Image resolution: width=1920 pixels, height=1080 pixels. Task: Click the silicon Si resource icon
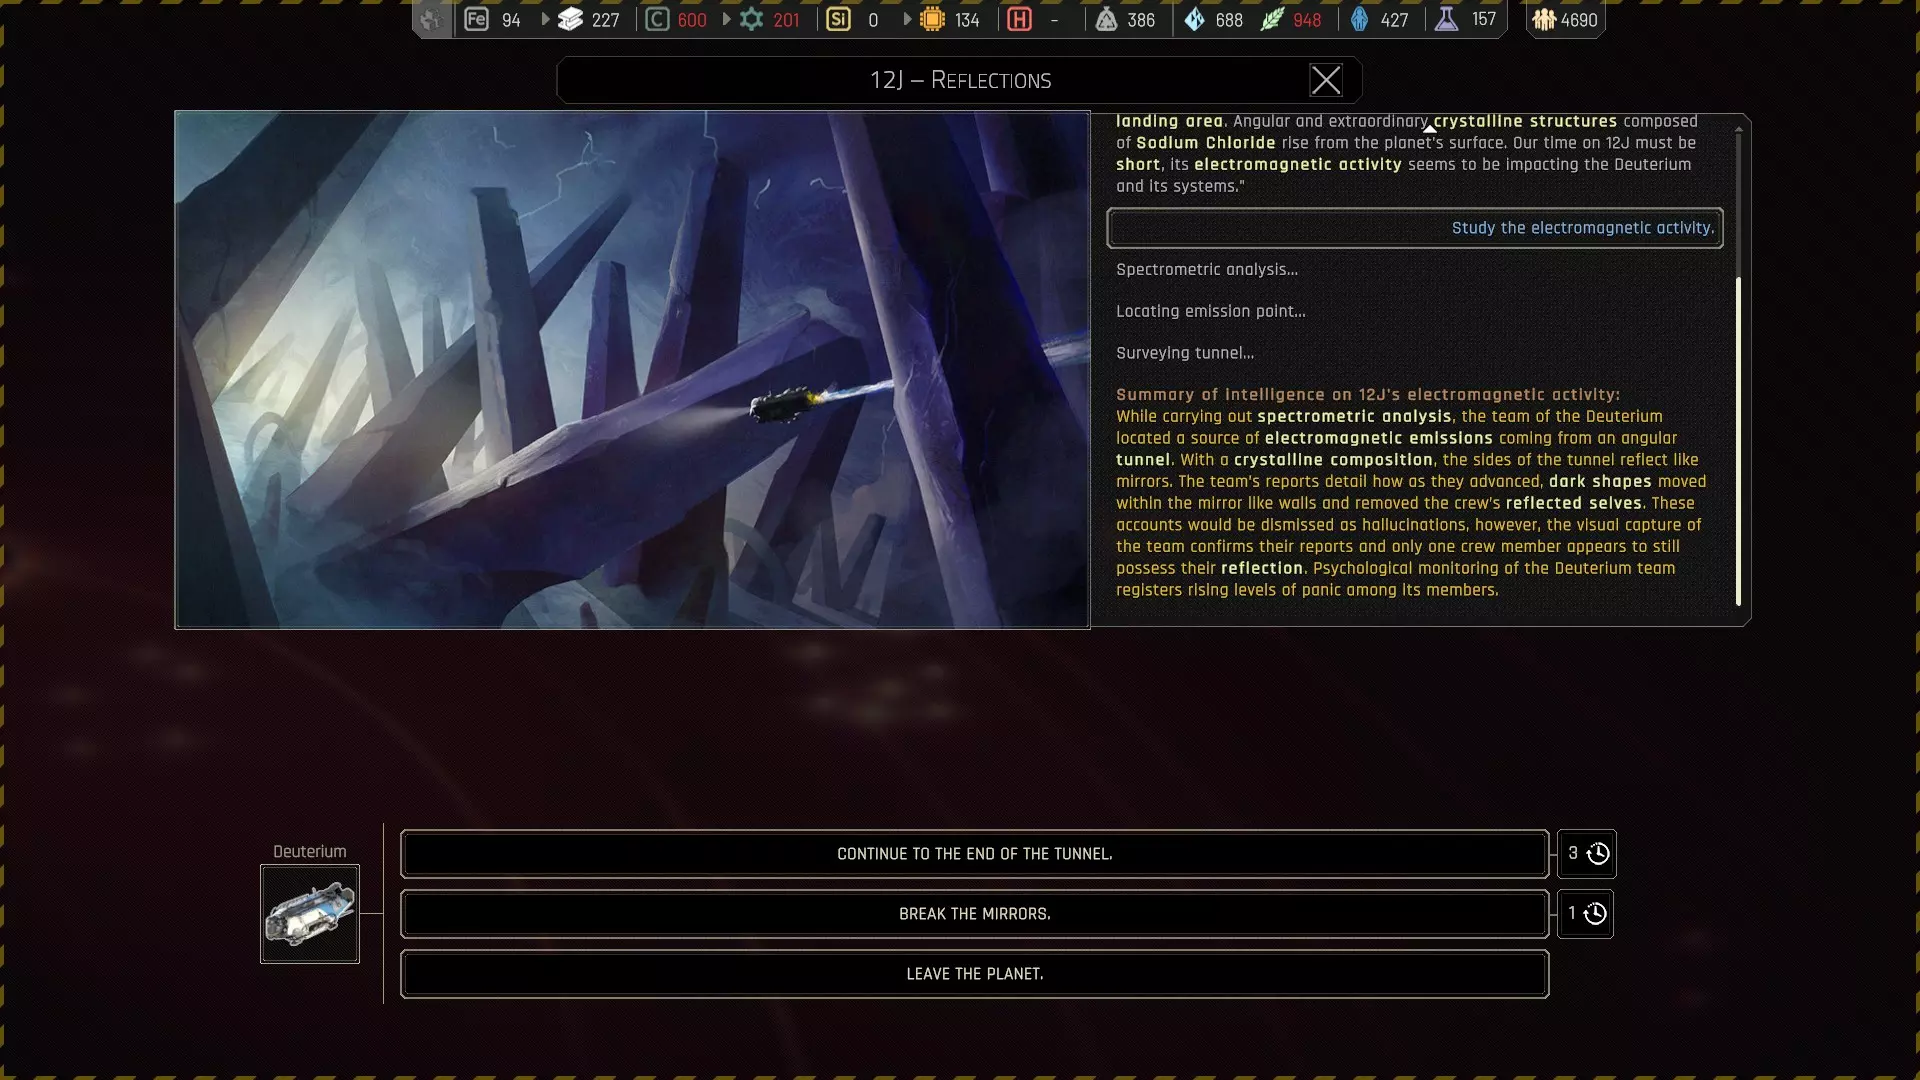[839, 19]
